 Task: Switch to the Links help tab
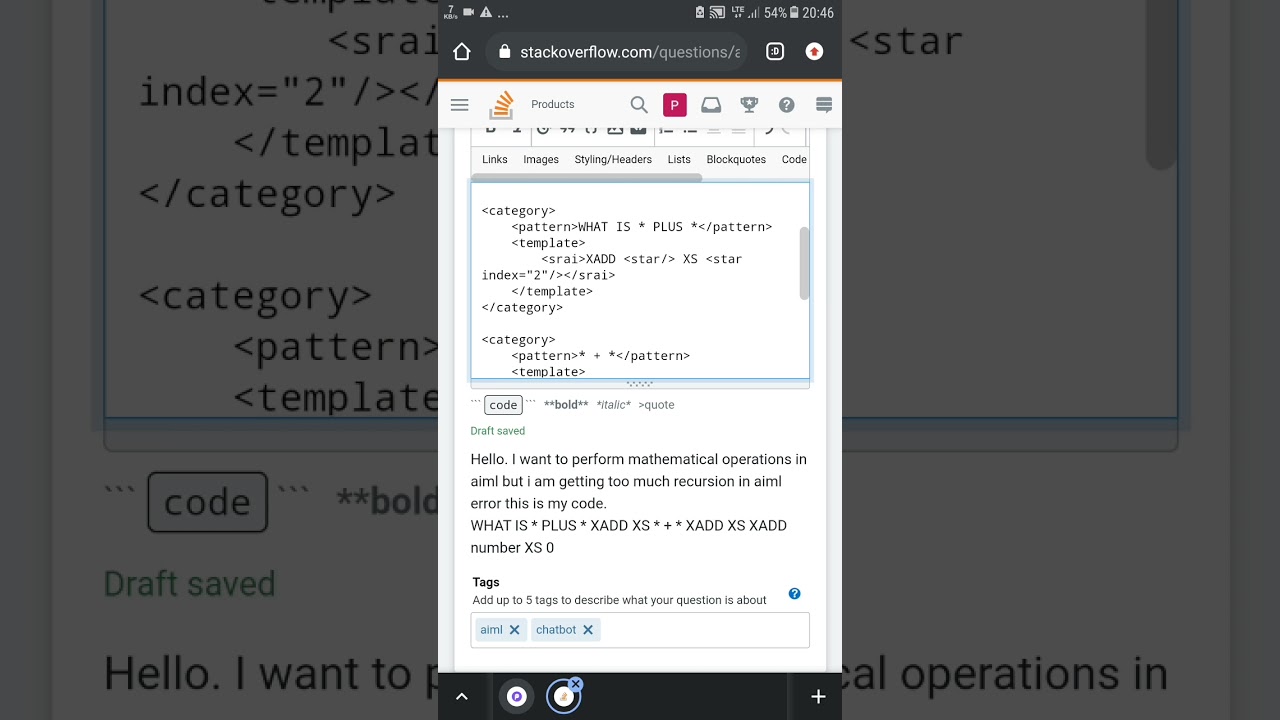(x=495, y=159)
